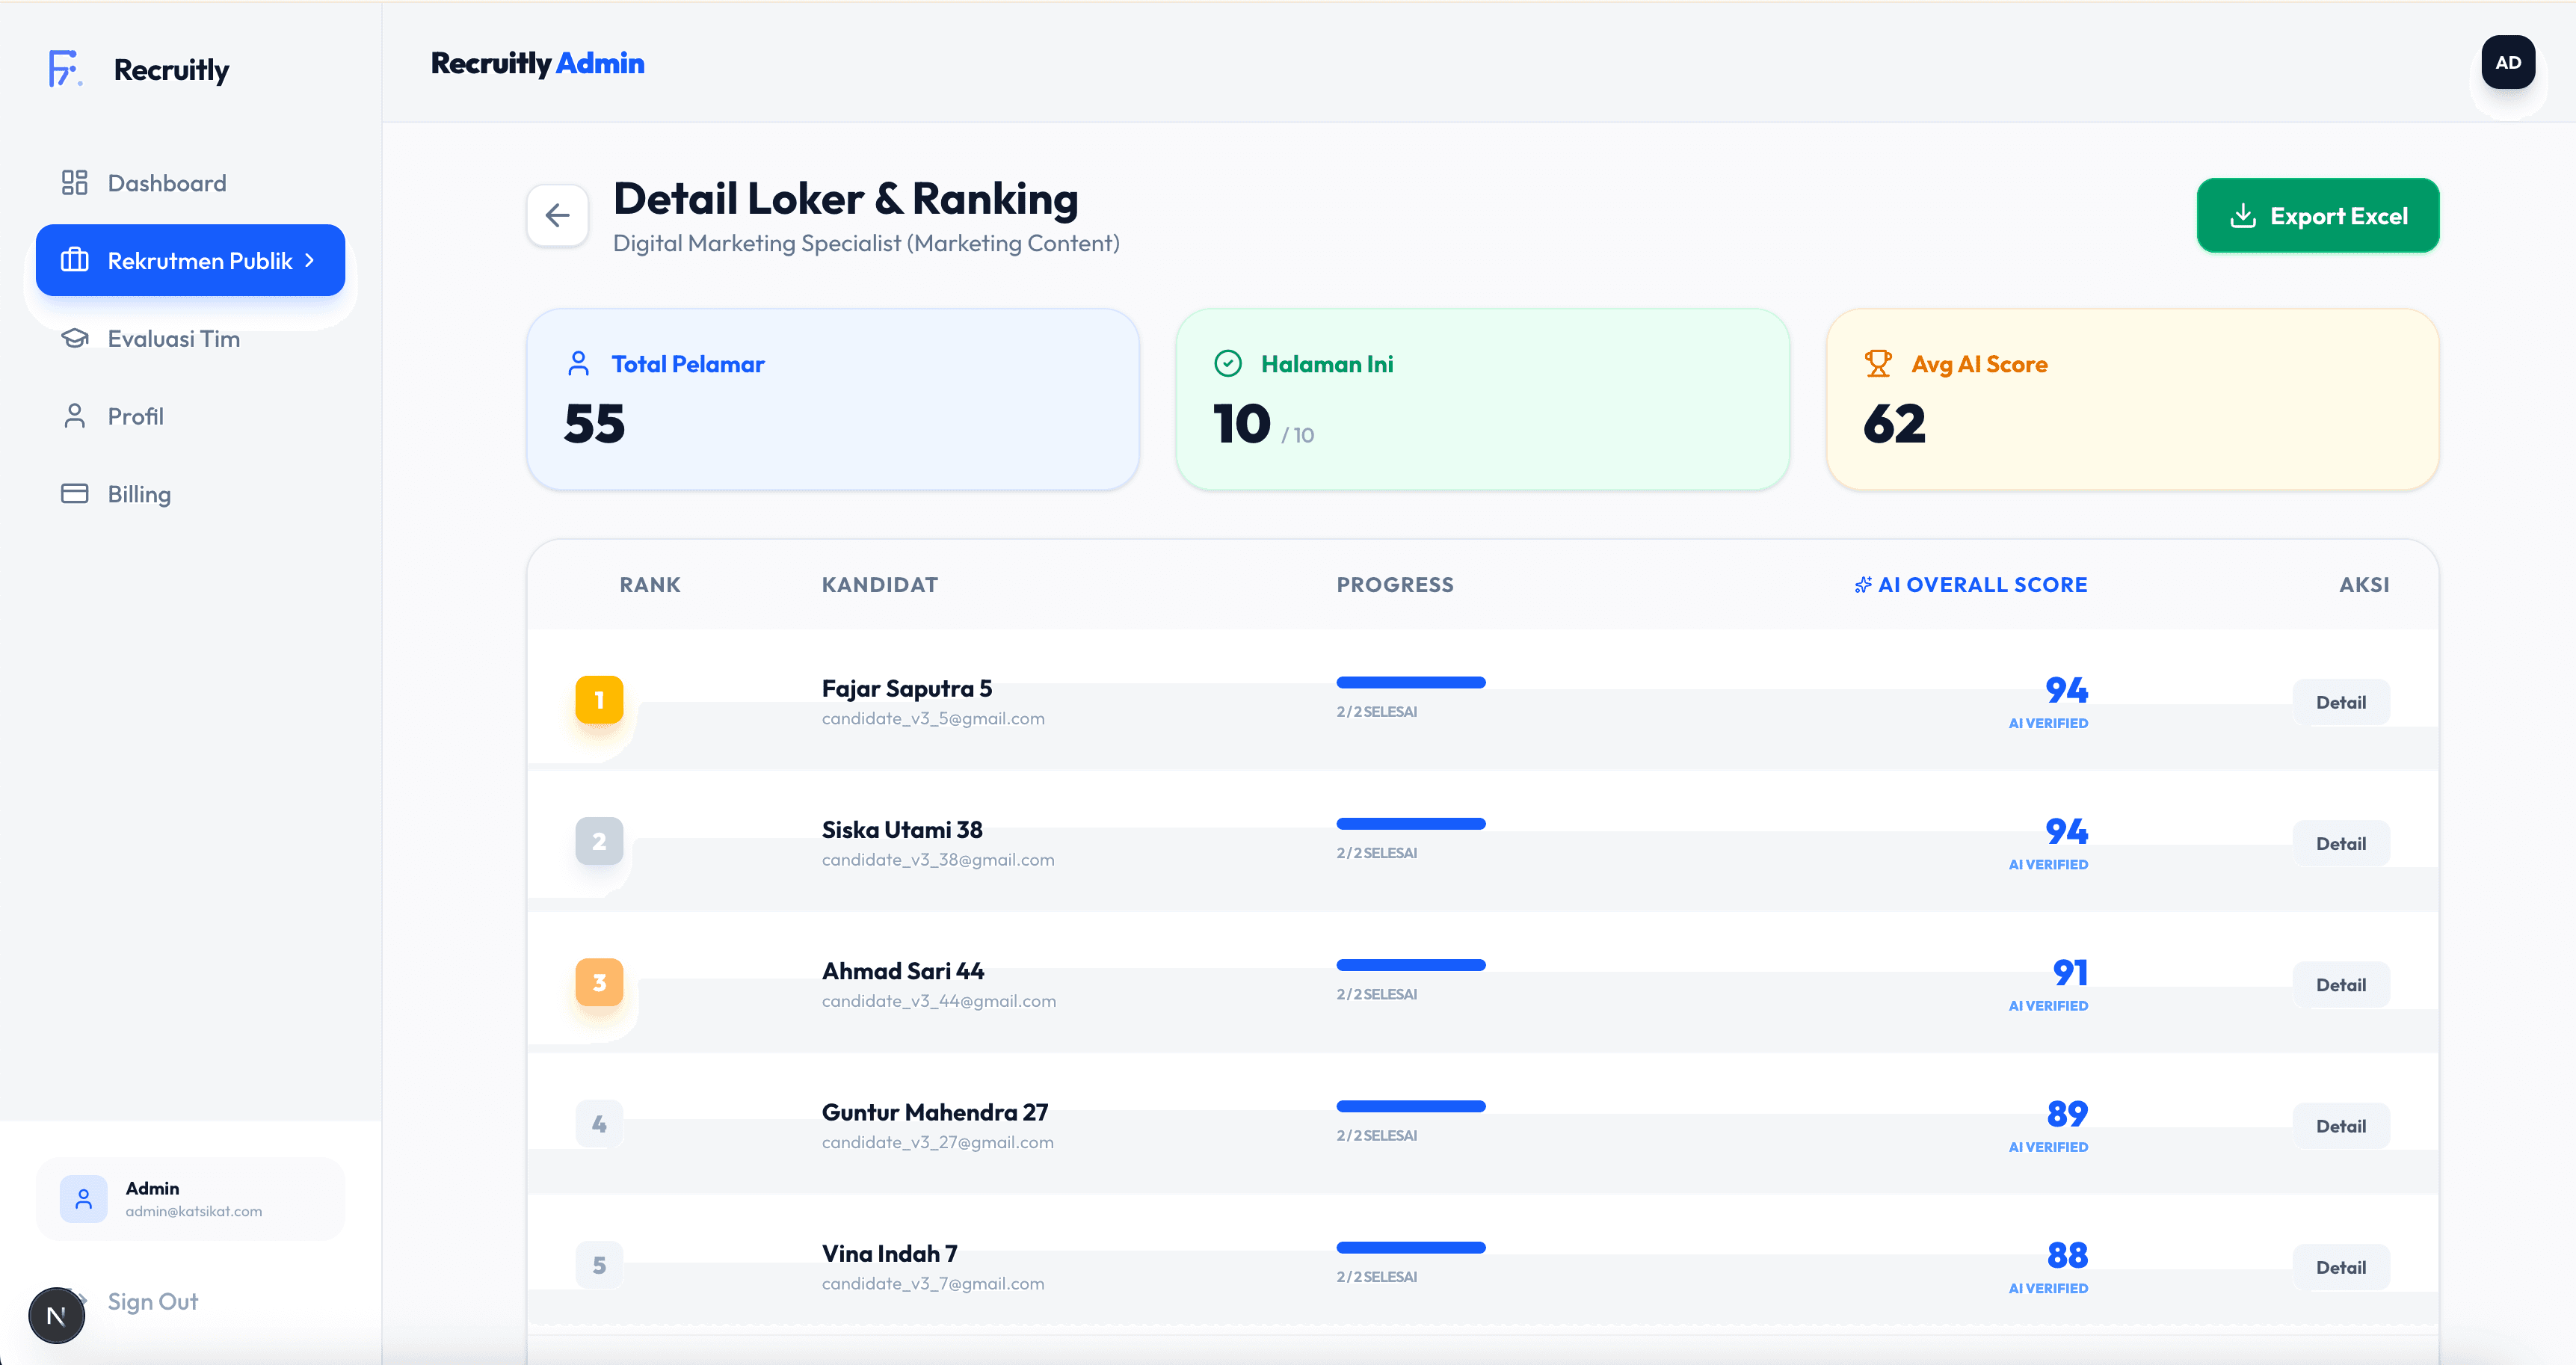Click the Next.js N dev indicator
The width and height of the screenshot is (2576, 1365).
click(x=56, y=1315)
